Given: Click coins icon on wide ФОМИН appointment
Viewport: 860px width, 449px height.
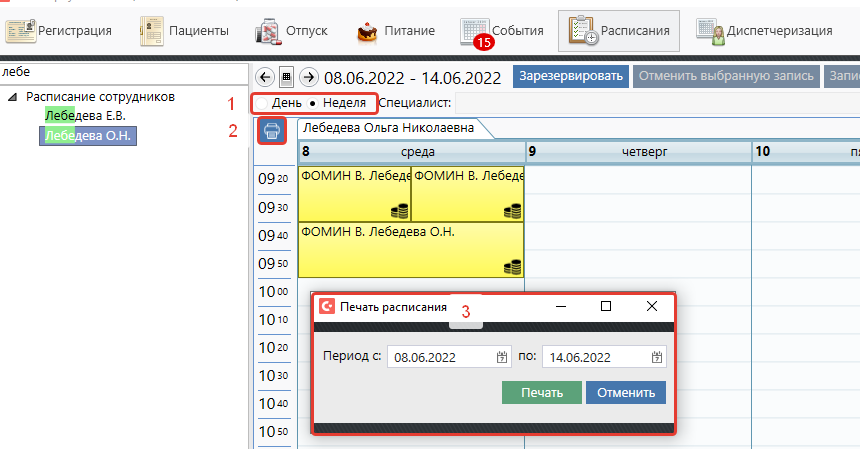Looking at the screenshot, I should [511, 266].
